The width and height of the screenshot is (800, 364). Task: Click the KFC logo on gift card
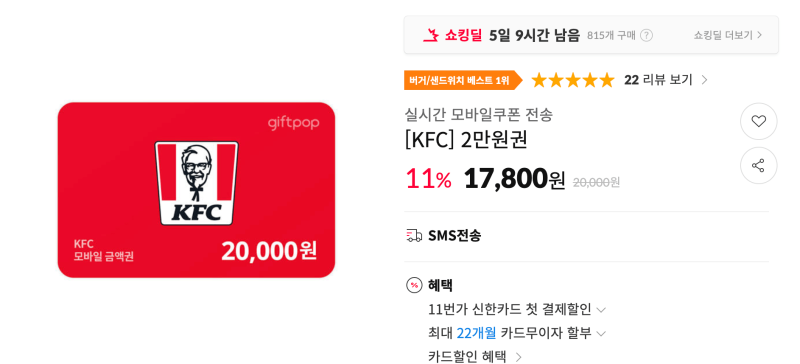(x=196, y=183)
